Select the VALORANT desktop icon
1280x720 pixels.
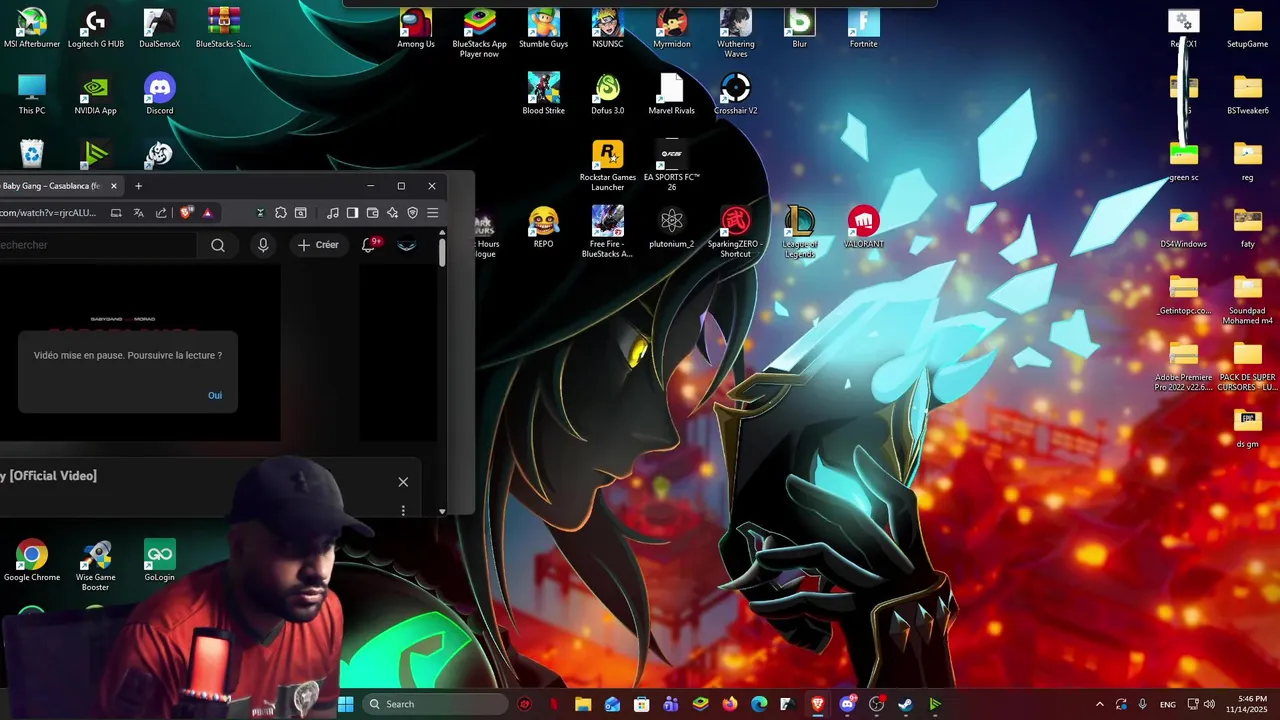tap(863, 228)
